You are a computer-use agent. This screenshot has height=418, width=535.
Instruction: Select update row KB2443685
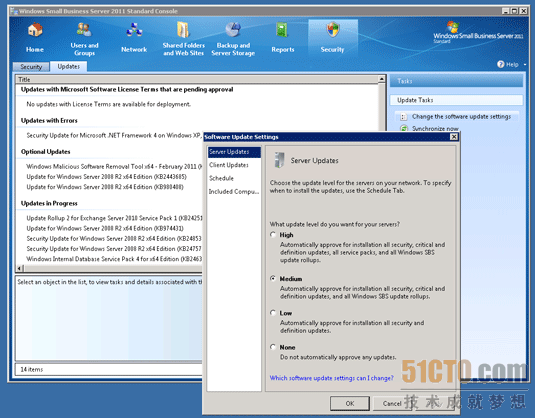(106, 177)
